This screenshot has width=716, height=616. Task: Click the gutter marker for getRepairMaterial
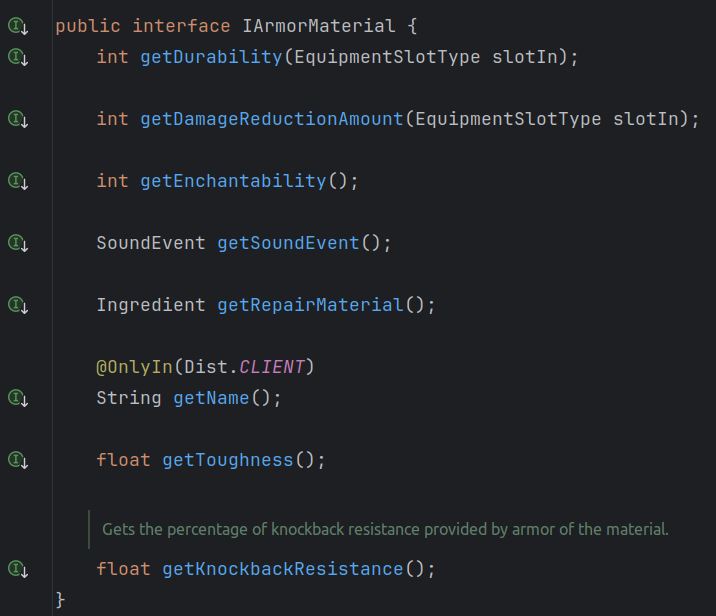(x=18, y=305)
